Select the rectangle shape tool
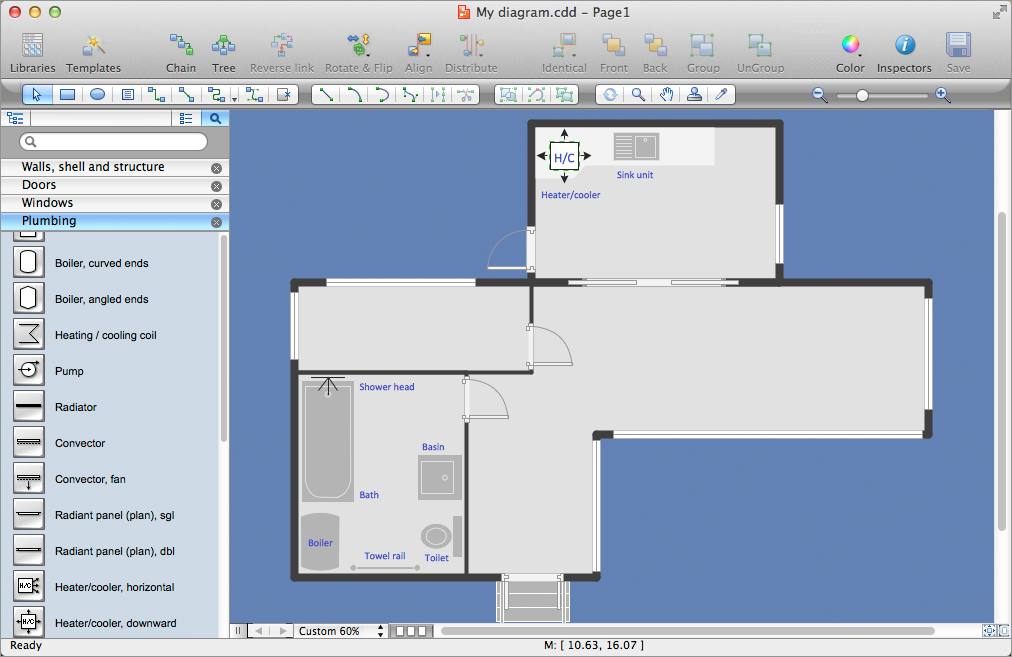1012x657 pixels. (x=67, y=95)
